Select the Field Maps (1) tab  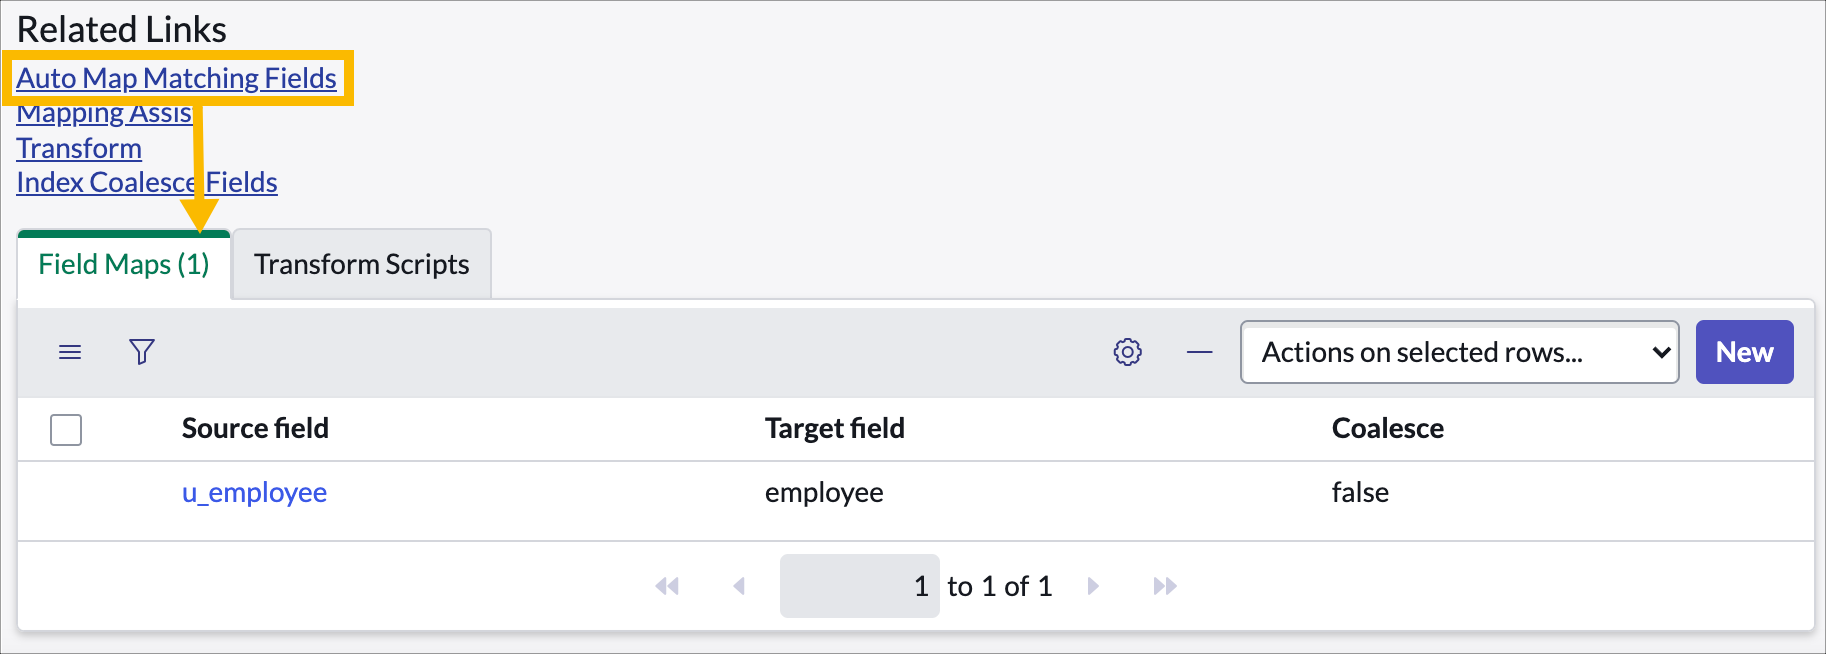tap(124, 264)
